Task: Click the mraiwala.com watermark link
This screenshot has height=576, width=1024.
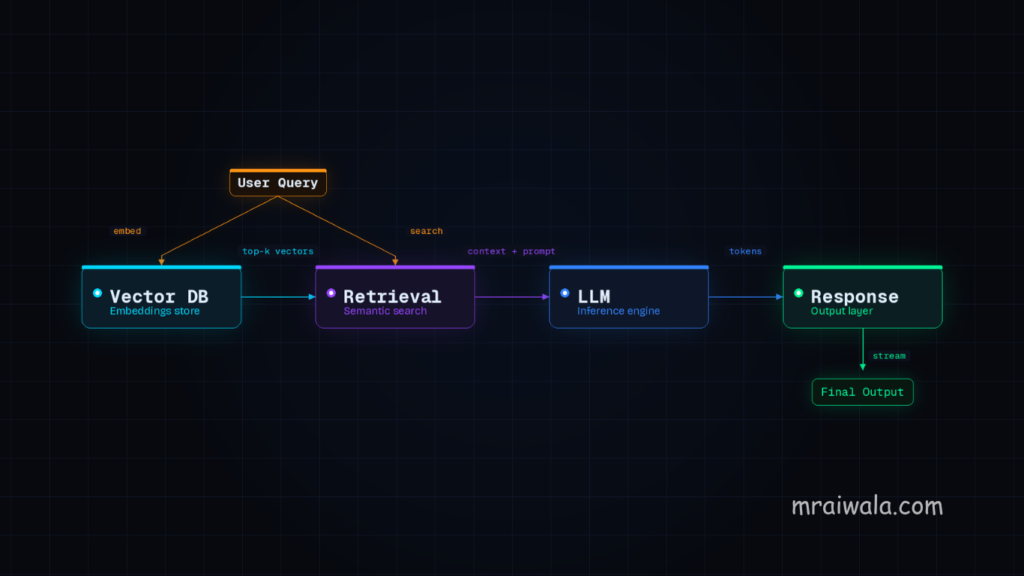Action: 867,505
